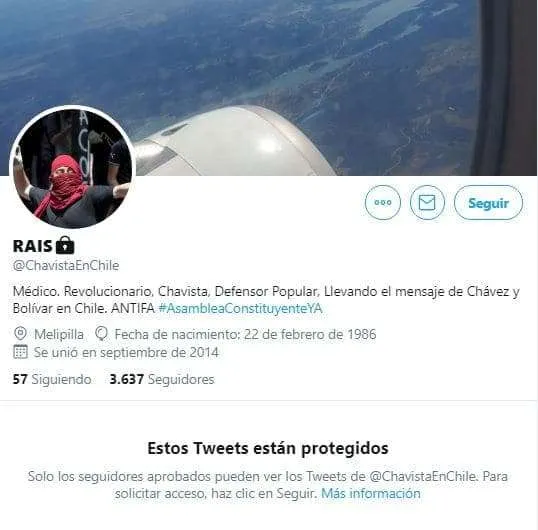This screenshot has height=530, width=538.
Task: Click the airplane window header banner
Action: [x=269, y=87]
